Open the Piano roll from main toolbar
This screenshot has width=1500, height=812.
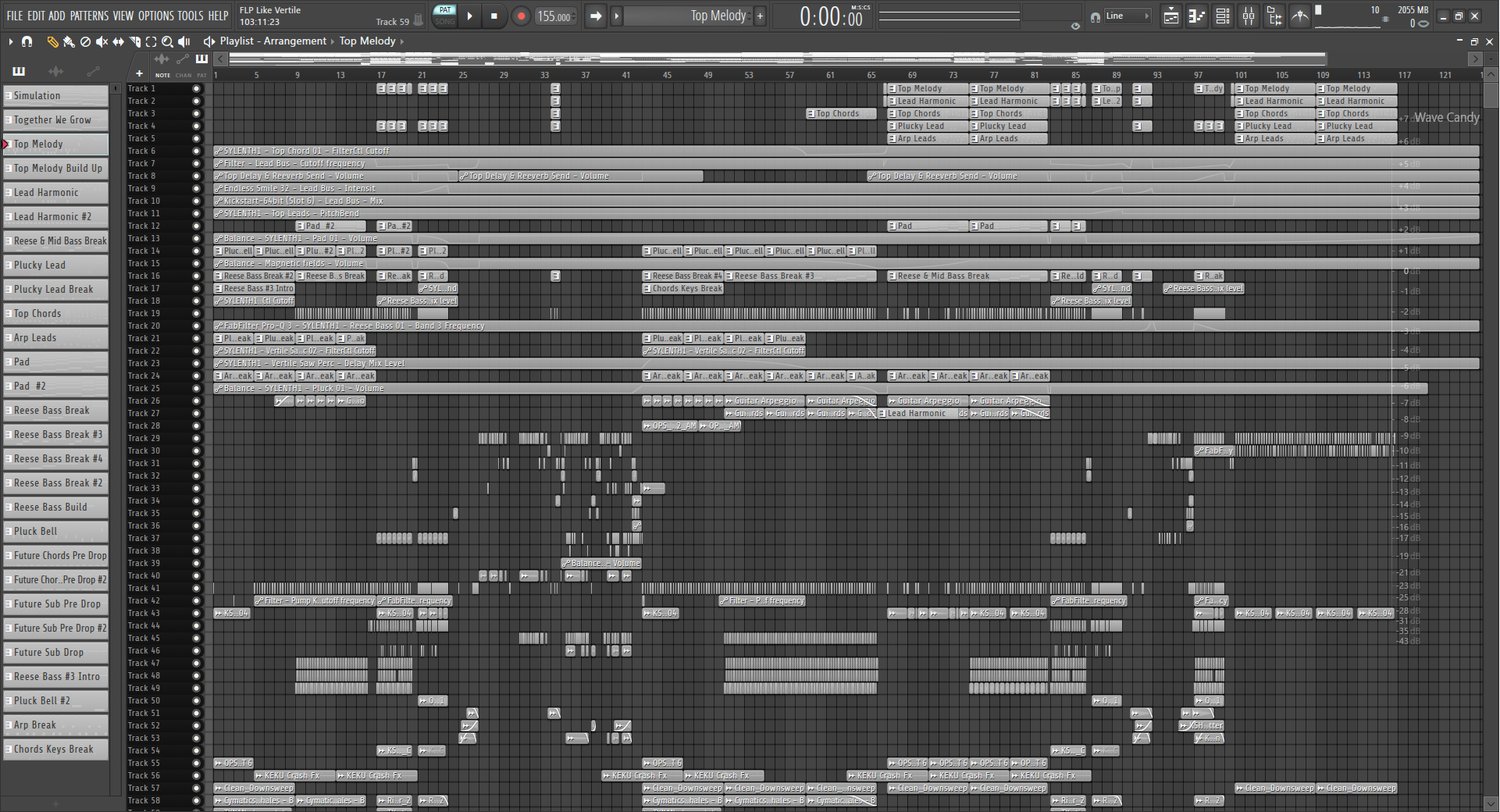coord(1197,16)
